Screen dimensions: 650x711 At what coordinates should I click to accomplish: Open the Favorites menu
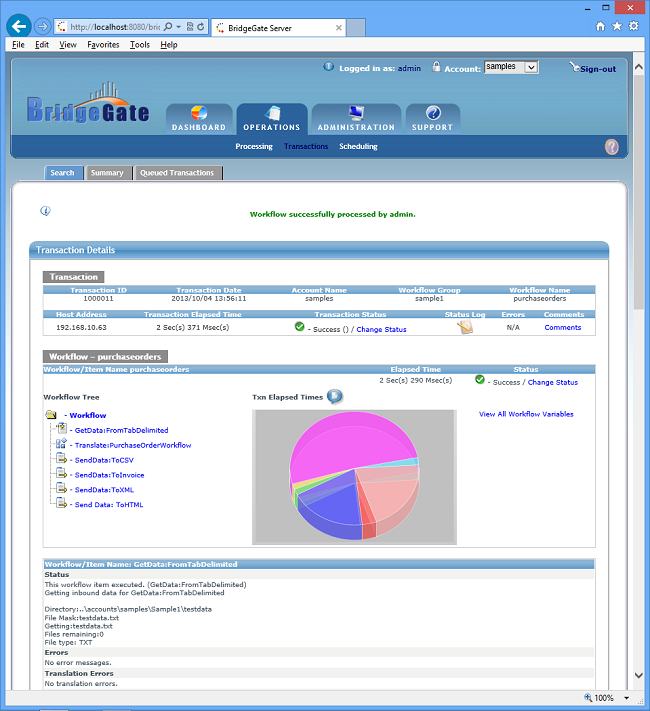point(103,45)
